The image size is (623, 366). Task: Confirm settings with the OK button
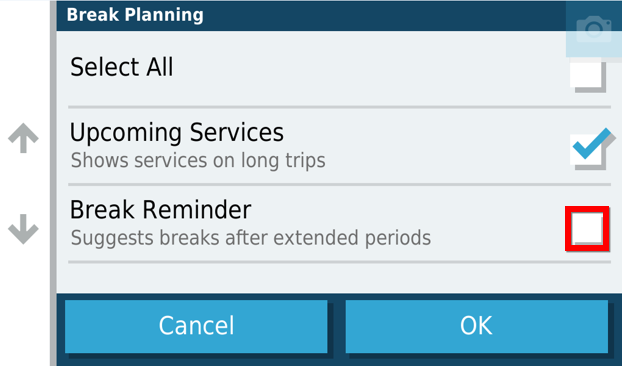click(476, 326)
